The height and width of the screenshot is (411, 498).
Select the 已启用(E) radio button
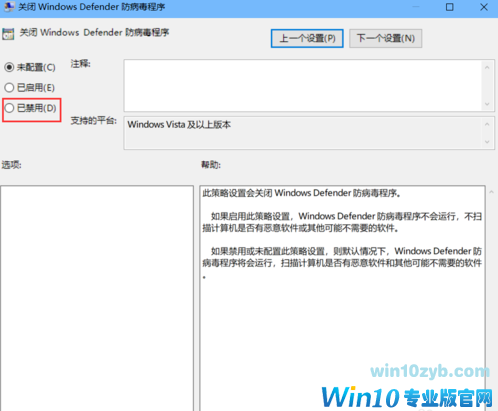9,88
